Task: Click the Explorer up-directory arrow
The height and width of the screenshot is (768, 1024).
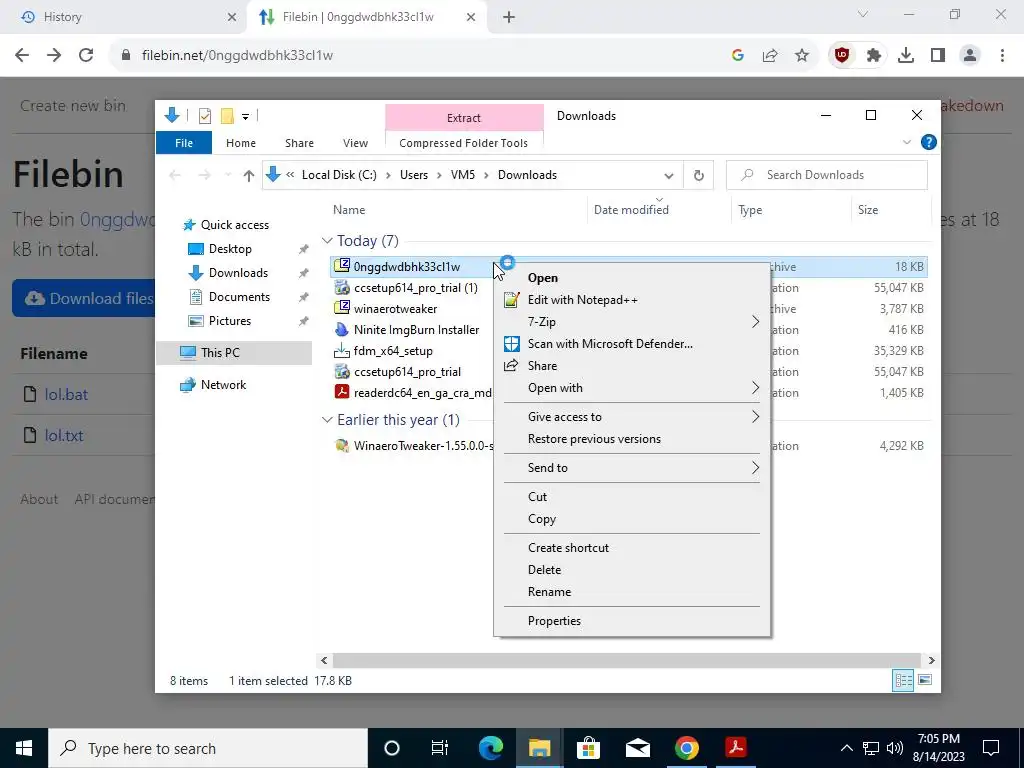Action: point(248,175)
